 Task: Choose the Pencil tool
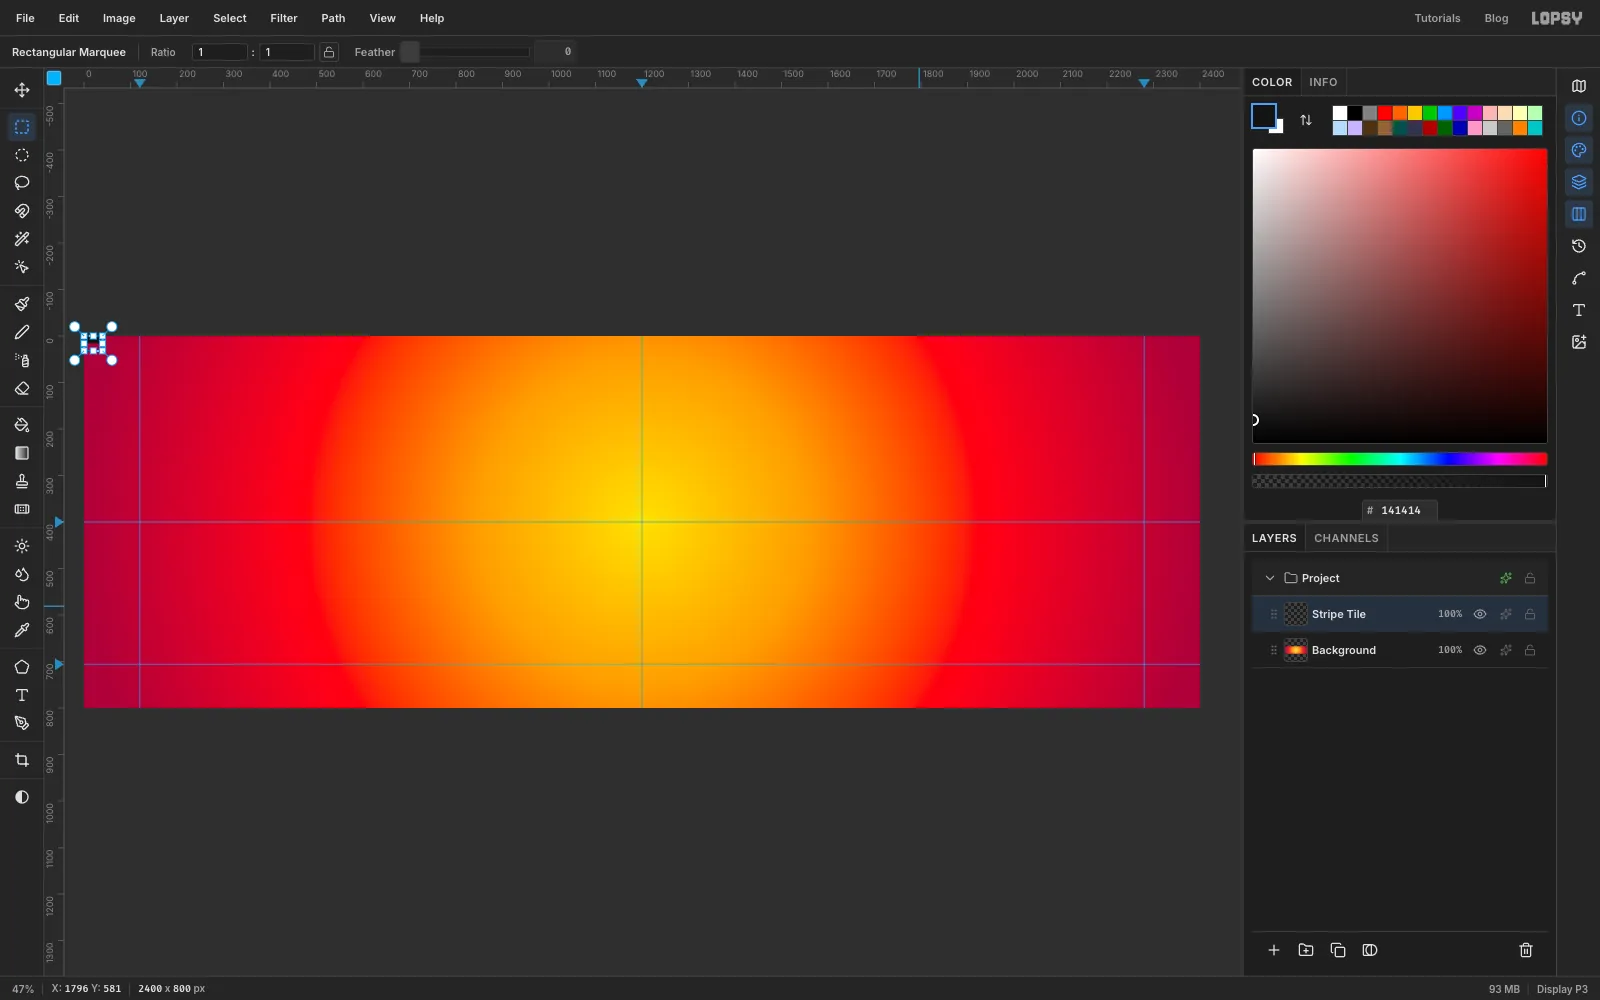click(x=22, y=332)
